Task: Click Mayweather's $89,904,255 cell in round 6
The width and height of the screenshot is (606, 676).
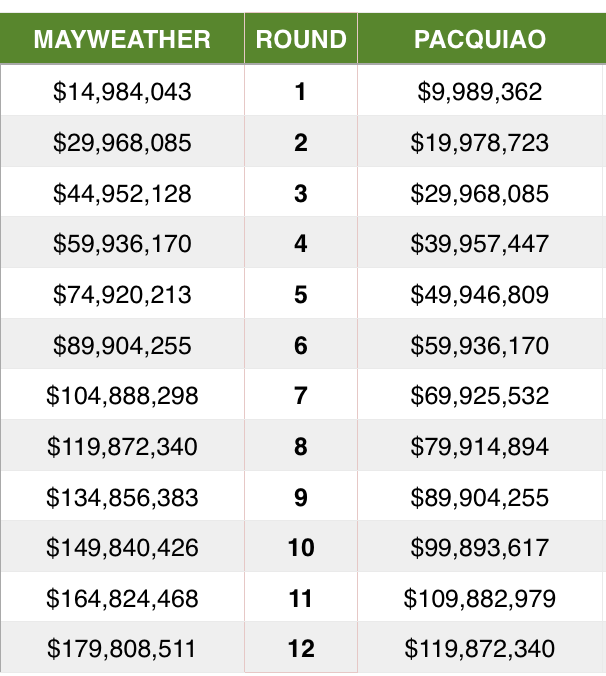Action: pyautogui.click(x=122, y=344)
